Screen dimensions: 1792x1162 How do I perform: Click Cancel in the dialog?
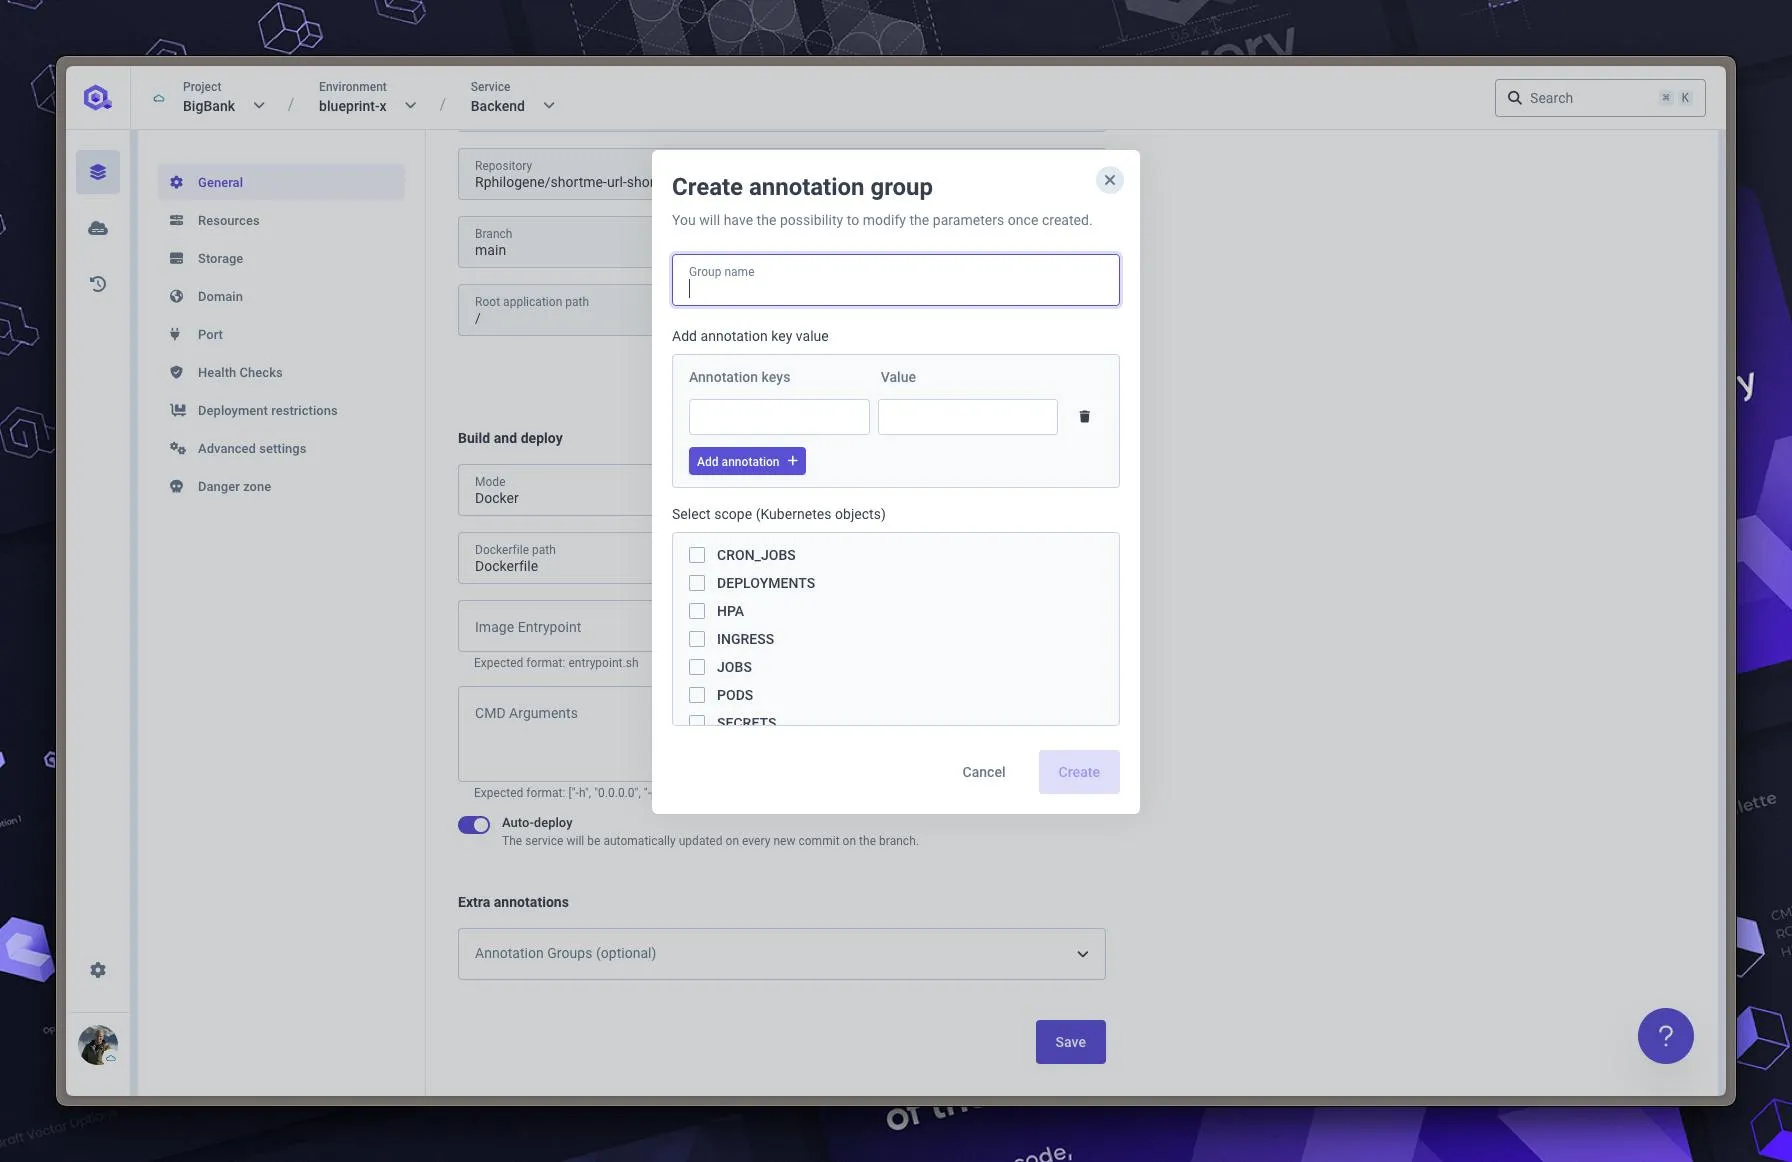(983, 772)
